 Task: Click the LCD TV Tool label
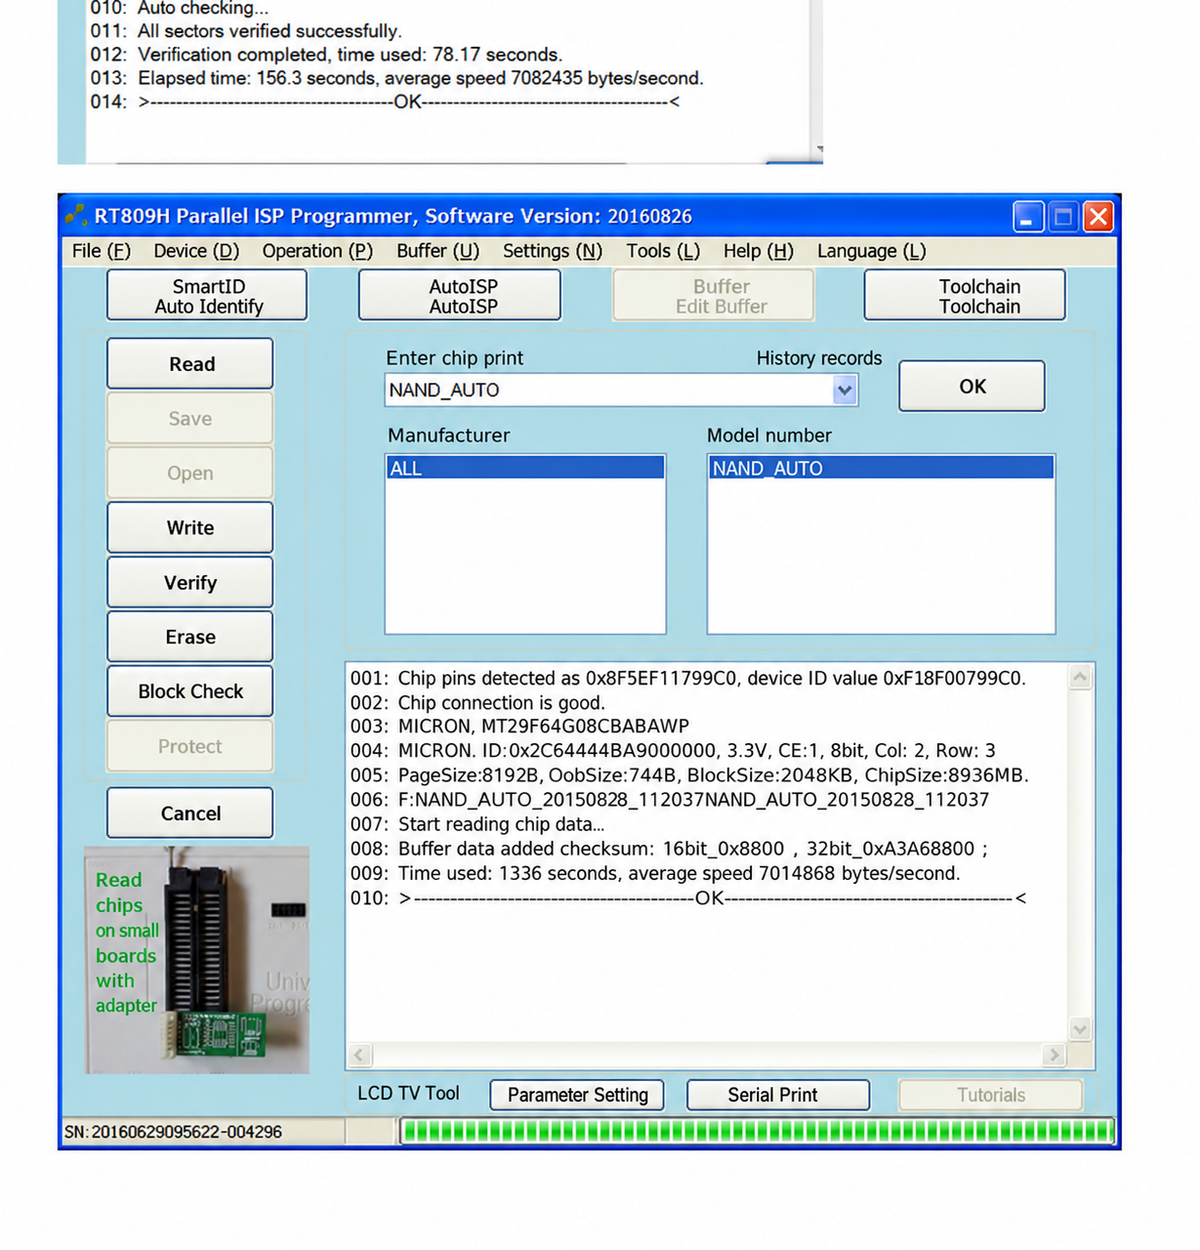click(408, 1094)
